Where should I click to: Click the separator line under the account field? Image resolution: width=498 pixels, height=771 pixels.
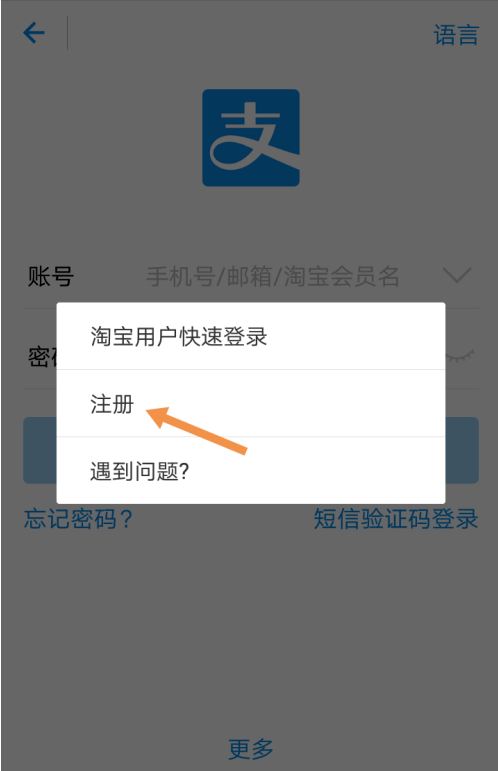[x=251, y=309]
